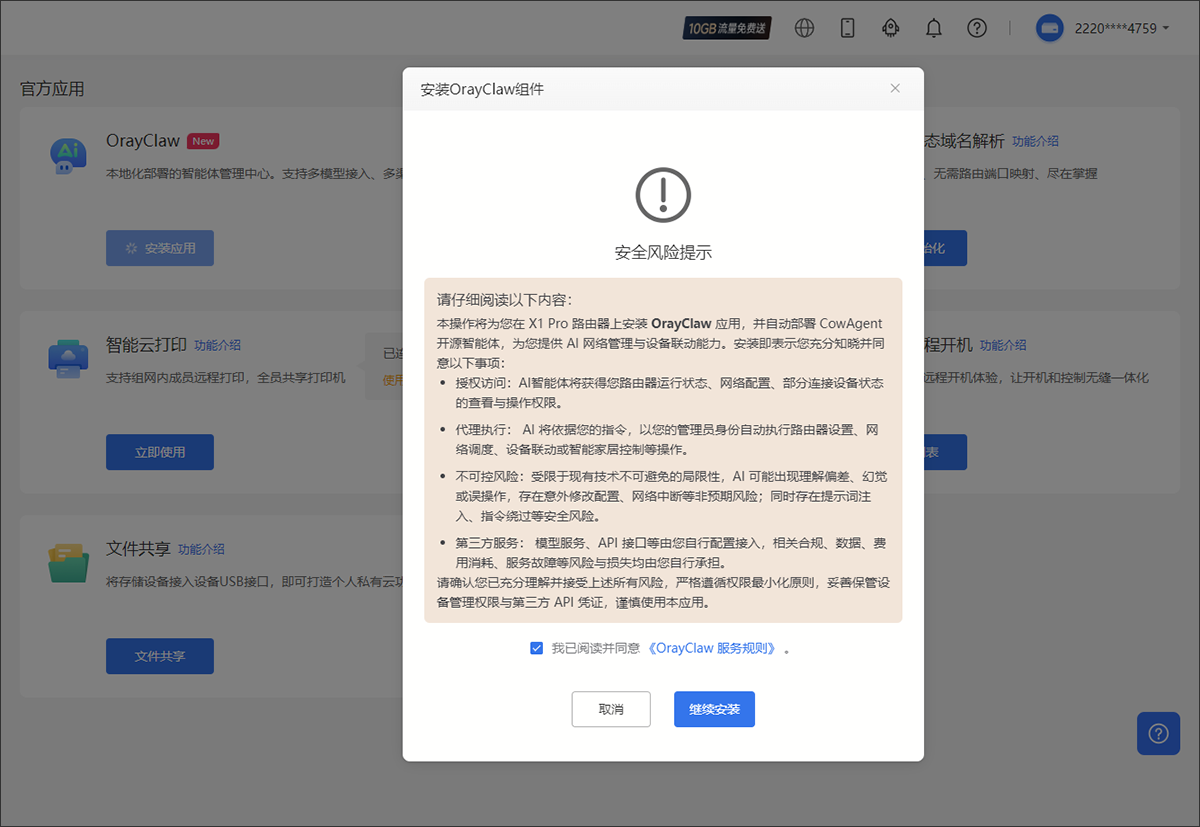
Task: Click the 10GB流量免费送 promo banner
Action: pyautogui.click(x=727, y=28)
